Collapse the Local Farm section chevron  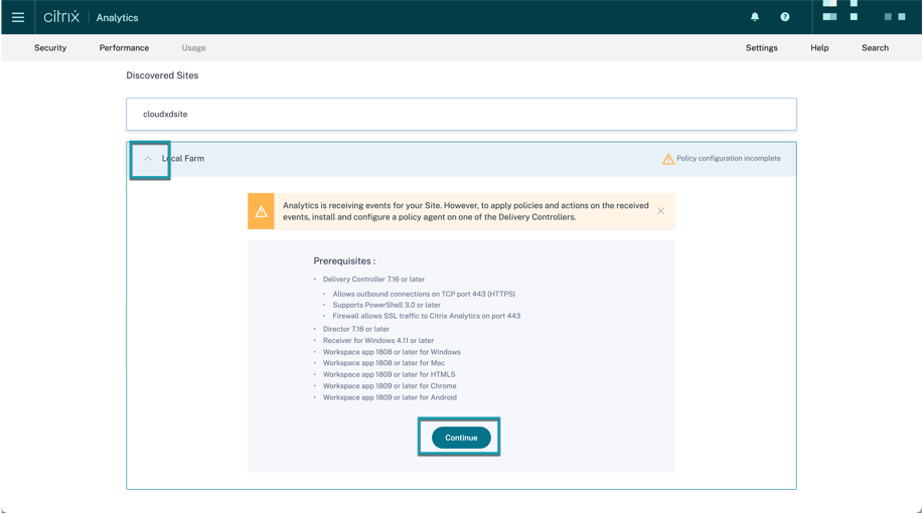(x=148, y=159)
